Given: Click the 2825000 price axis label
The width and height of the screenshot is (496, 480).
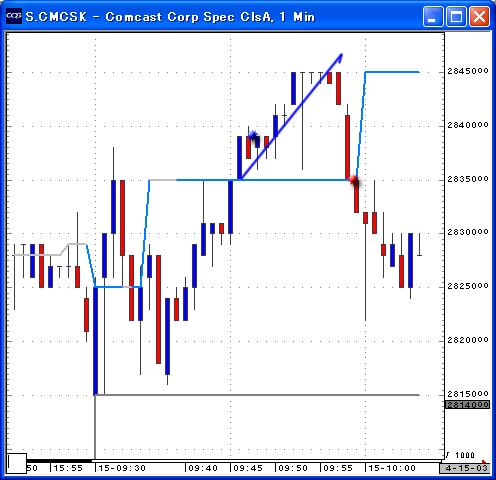Looking at the screenshot, I should tap(468, 286).
